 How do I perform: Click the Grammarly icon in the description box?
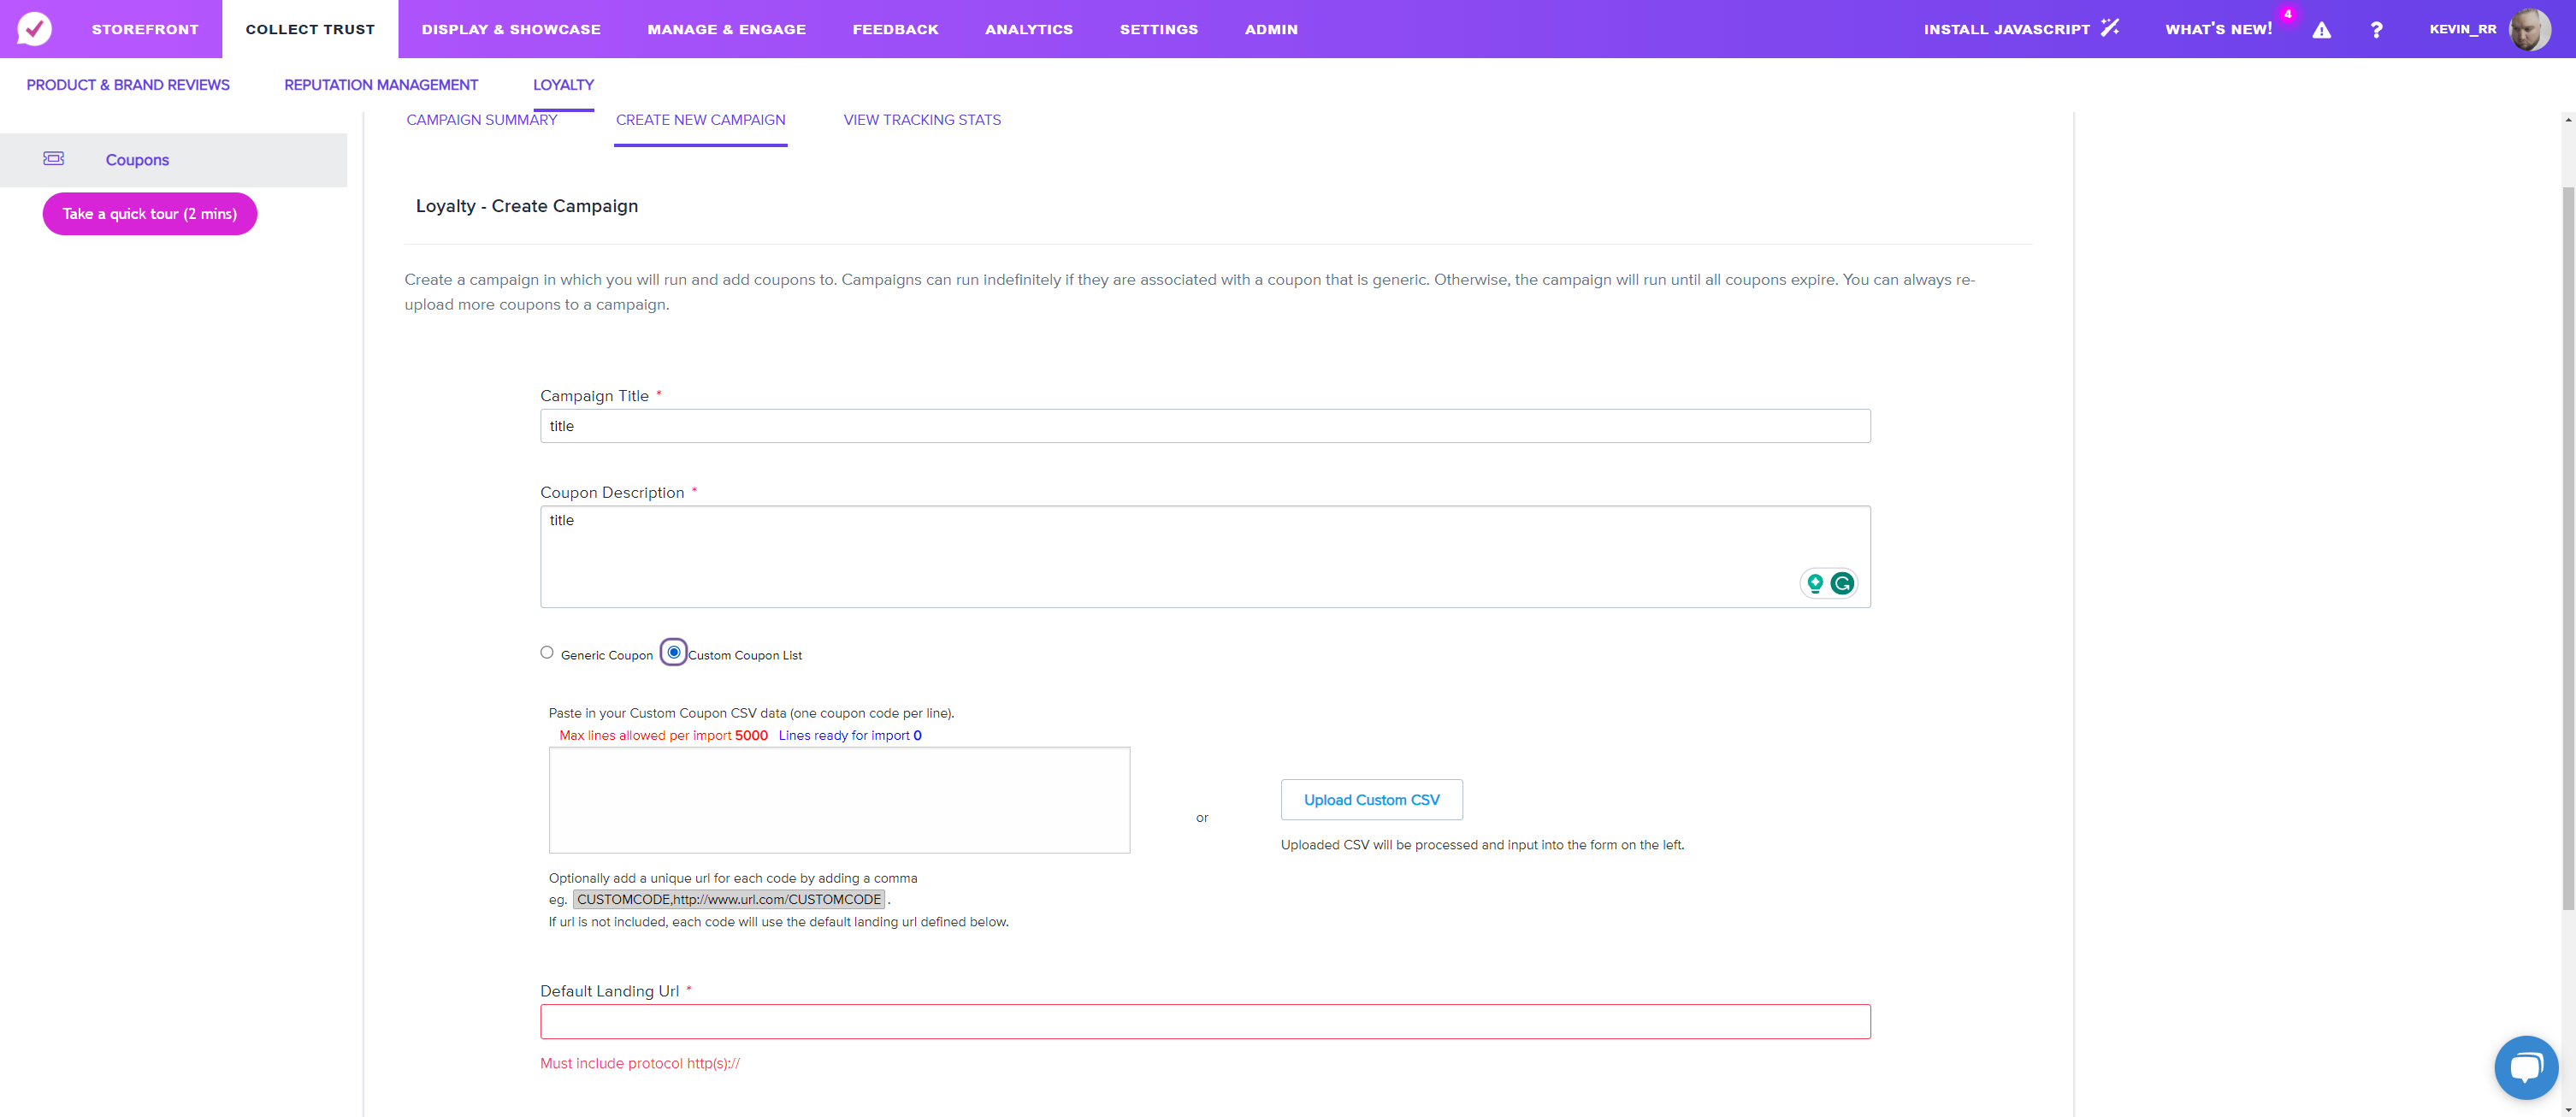point(1842,583)
